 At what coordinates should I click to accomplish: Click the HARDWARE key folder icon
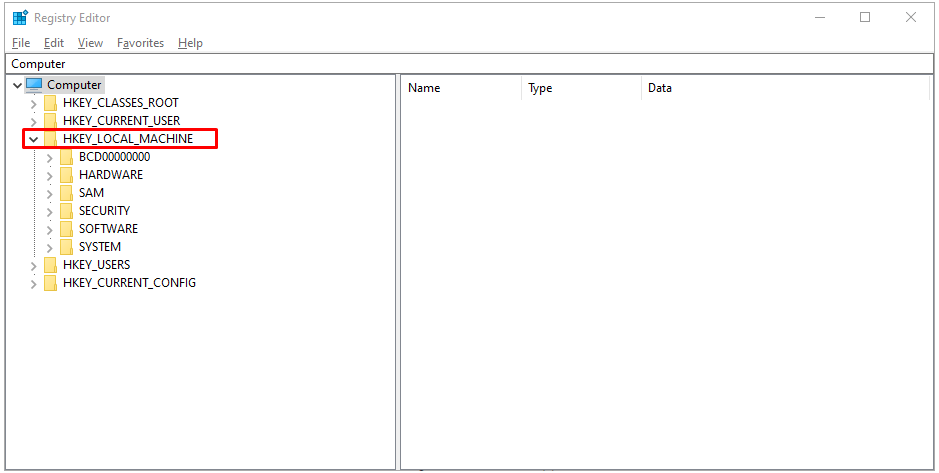(x=67, y=175)
